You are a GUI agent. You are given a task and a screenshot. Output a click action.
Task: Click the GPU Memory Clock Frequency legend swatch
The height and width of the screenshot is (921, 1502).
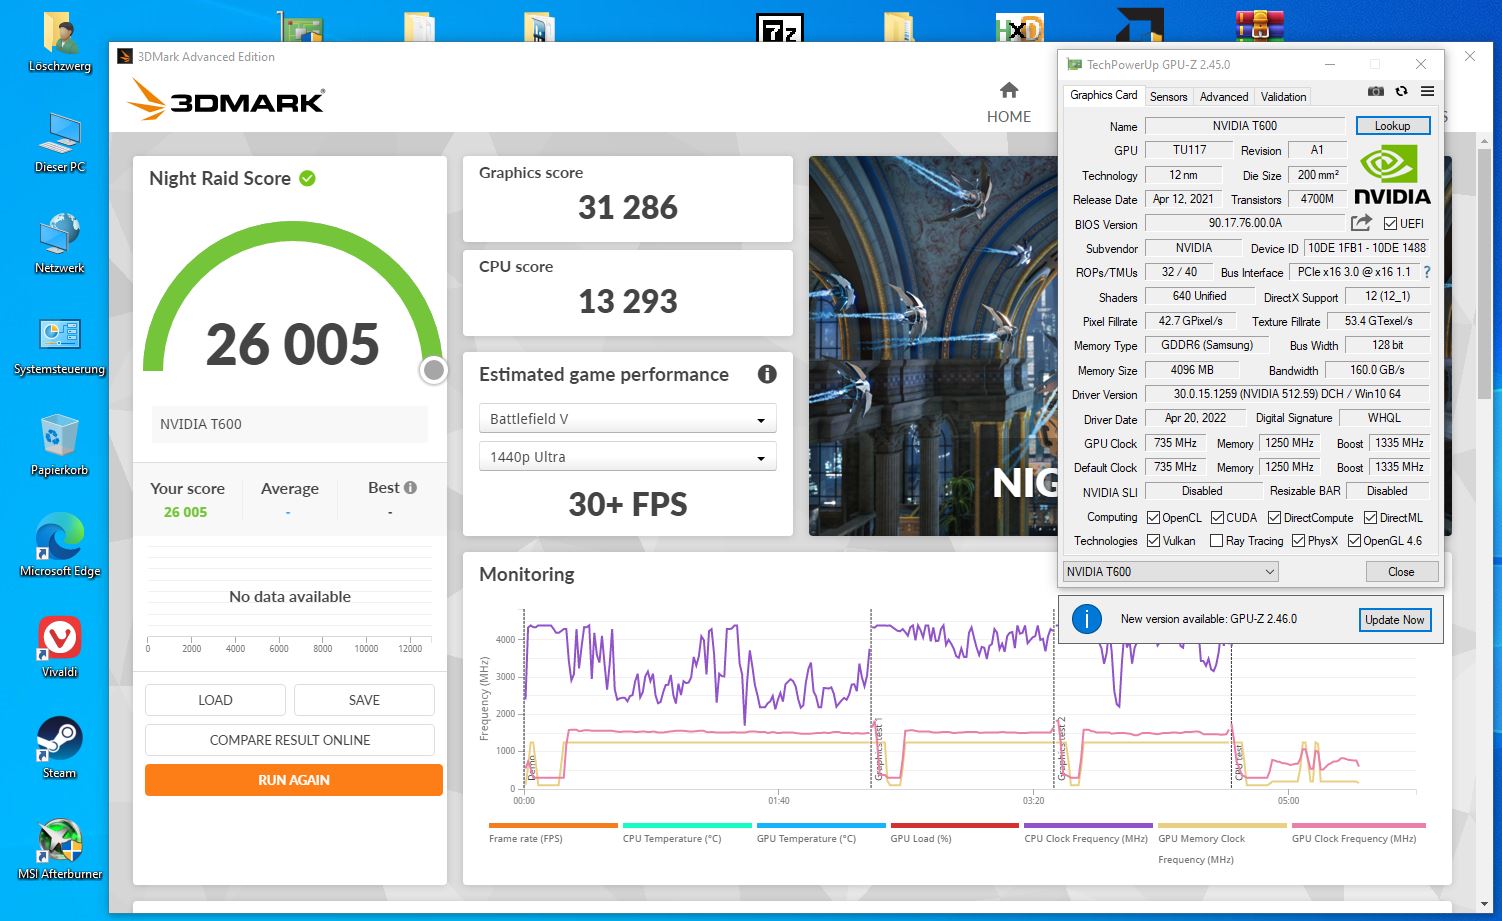(1222, 826)
